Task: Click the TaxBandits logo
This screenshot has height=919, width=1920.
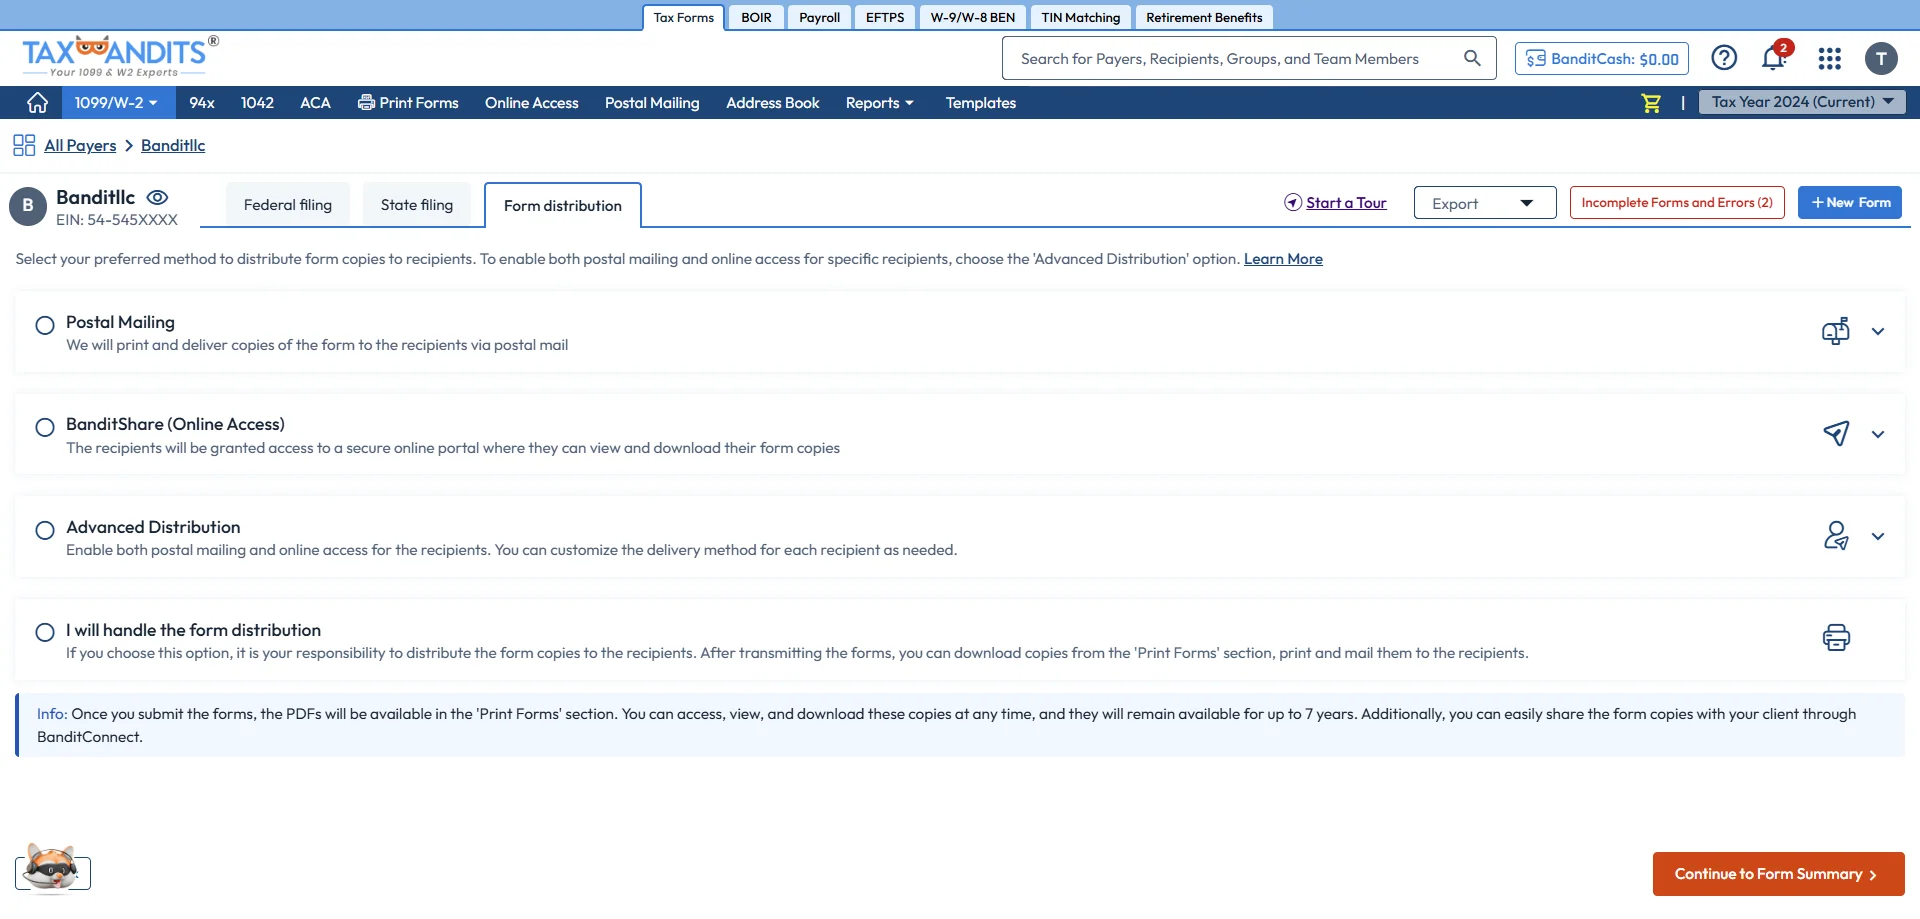Action: 120,57
